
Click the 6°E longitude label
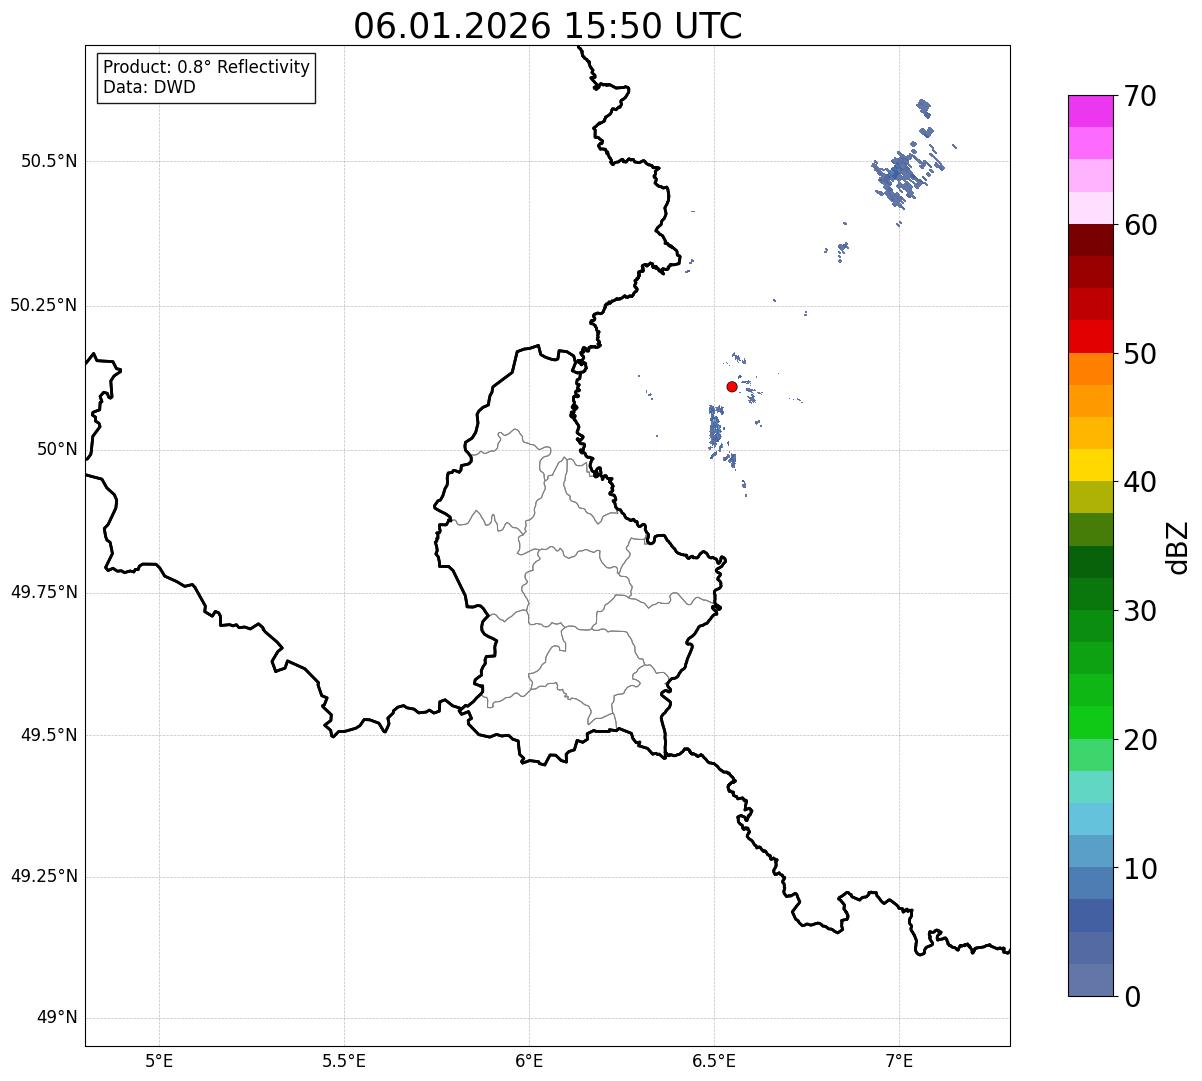point(529,1060)
